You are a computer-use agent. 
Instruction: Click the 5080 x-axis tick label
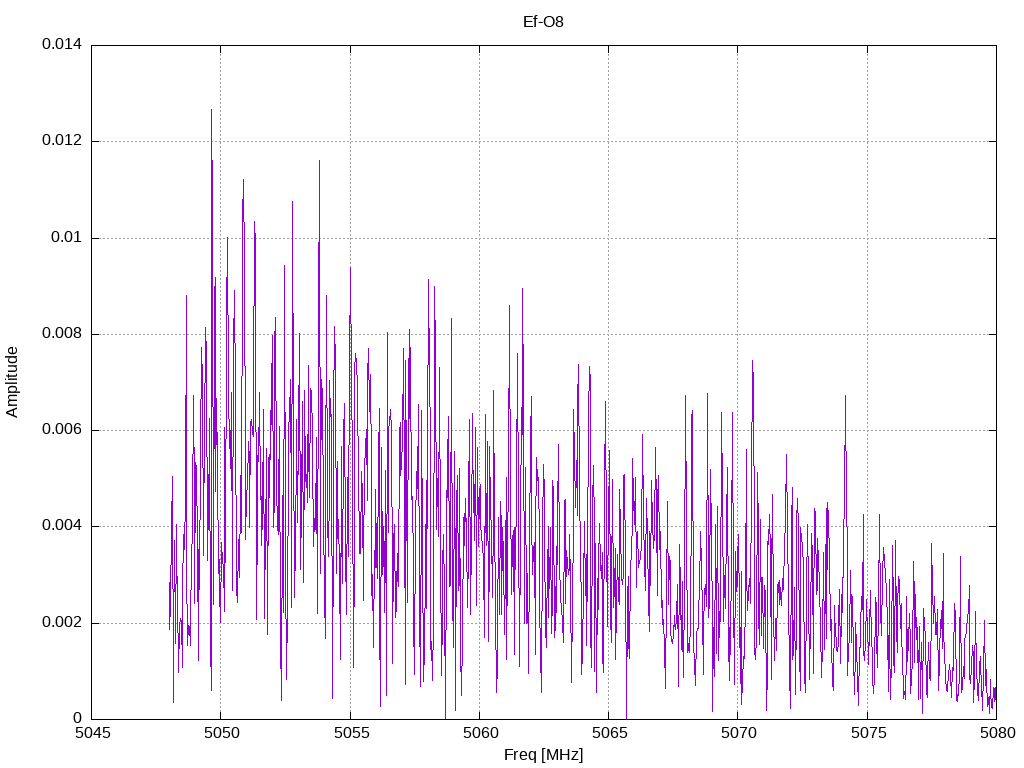pos(997,733)
